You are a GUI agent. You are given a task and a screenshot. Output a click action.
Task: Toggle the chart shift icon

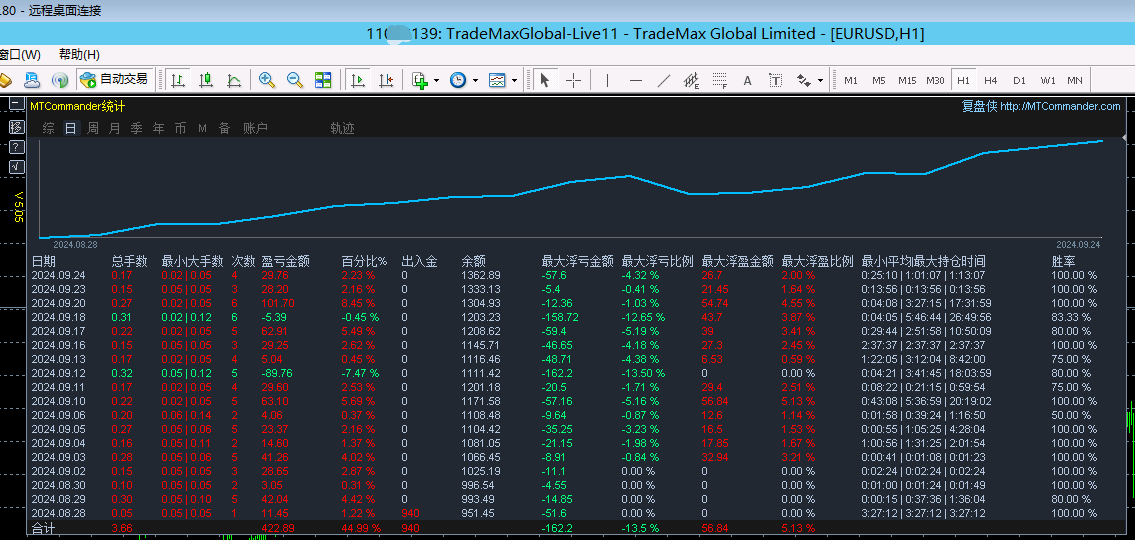pyautogui.click(x=385, y=80)
